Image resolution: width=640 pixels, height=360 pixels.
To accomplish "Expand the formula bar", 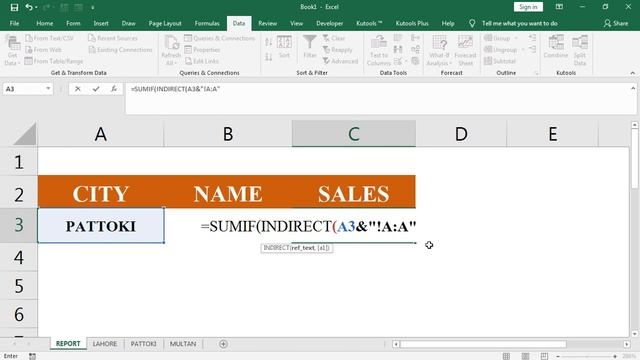I will [x=633, y=88].
